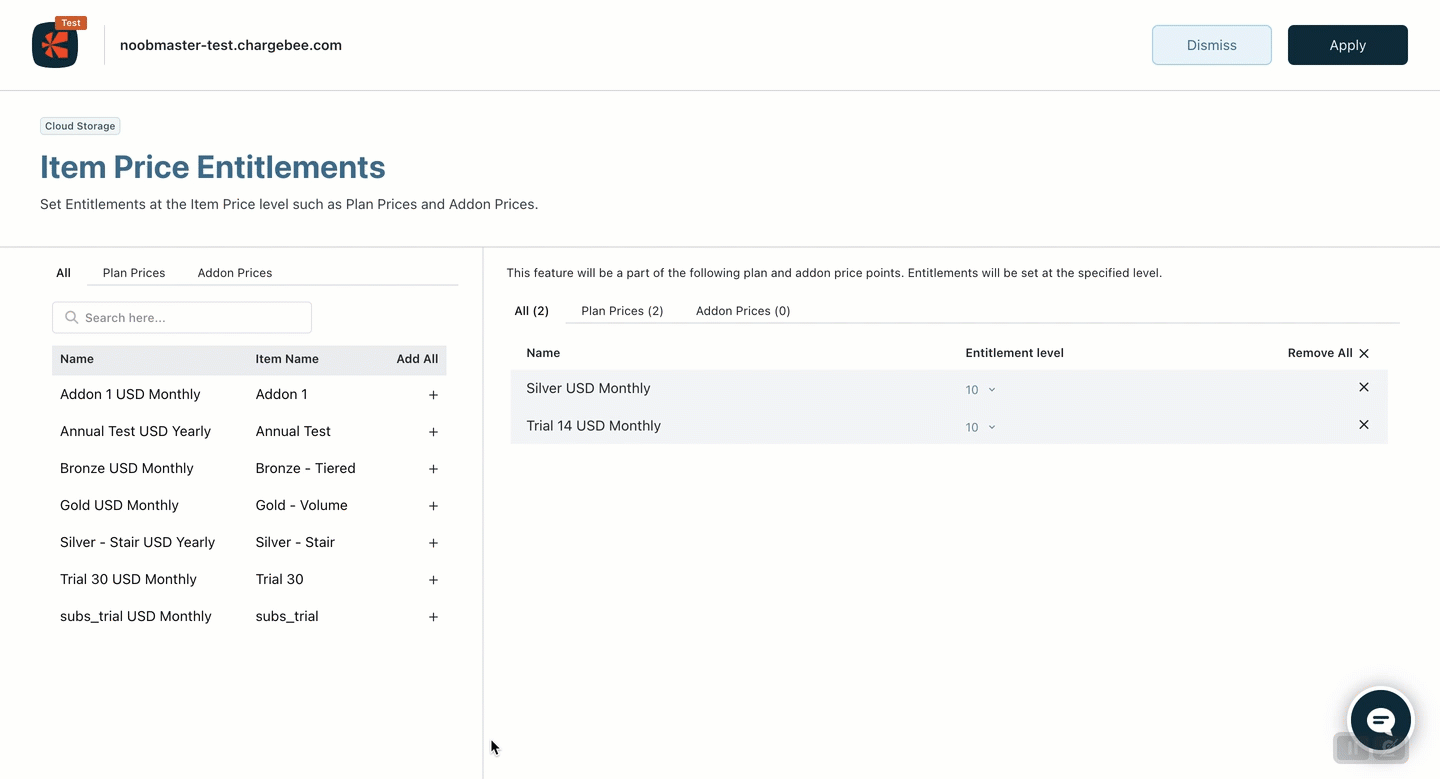This screenshot has width=1440, height=779.
Task: Add Gold USD Monthly using plus icon
Action: point(433,506)
